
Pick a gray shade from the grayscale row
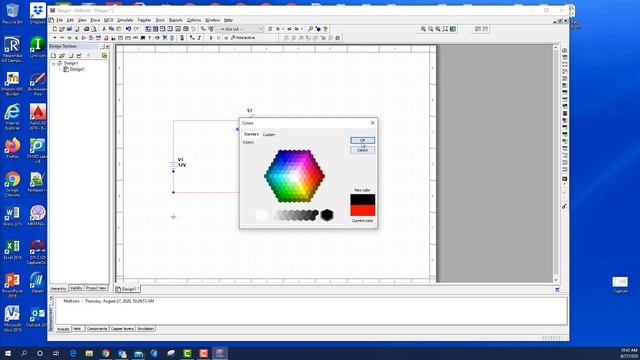coord(296,215)
